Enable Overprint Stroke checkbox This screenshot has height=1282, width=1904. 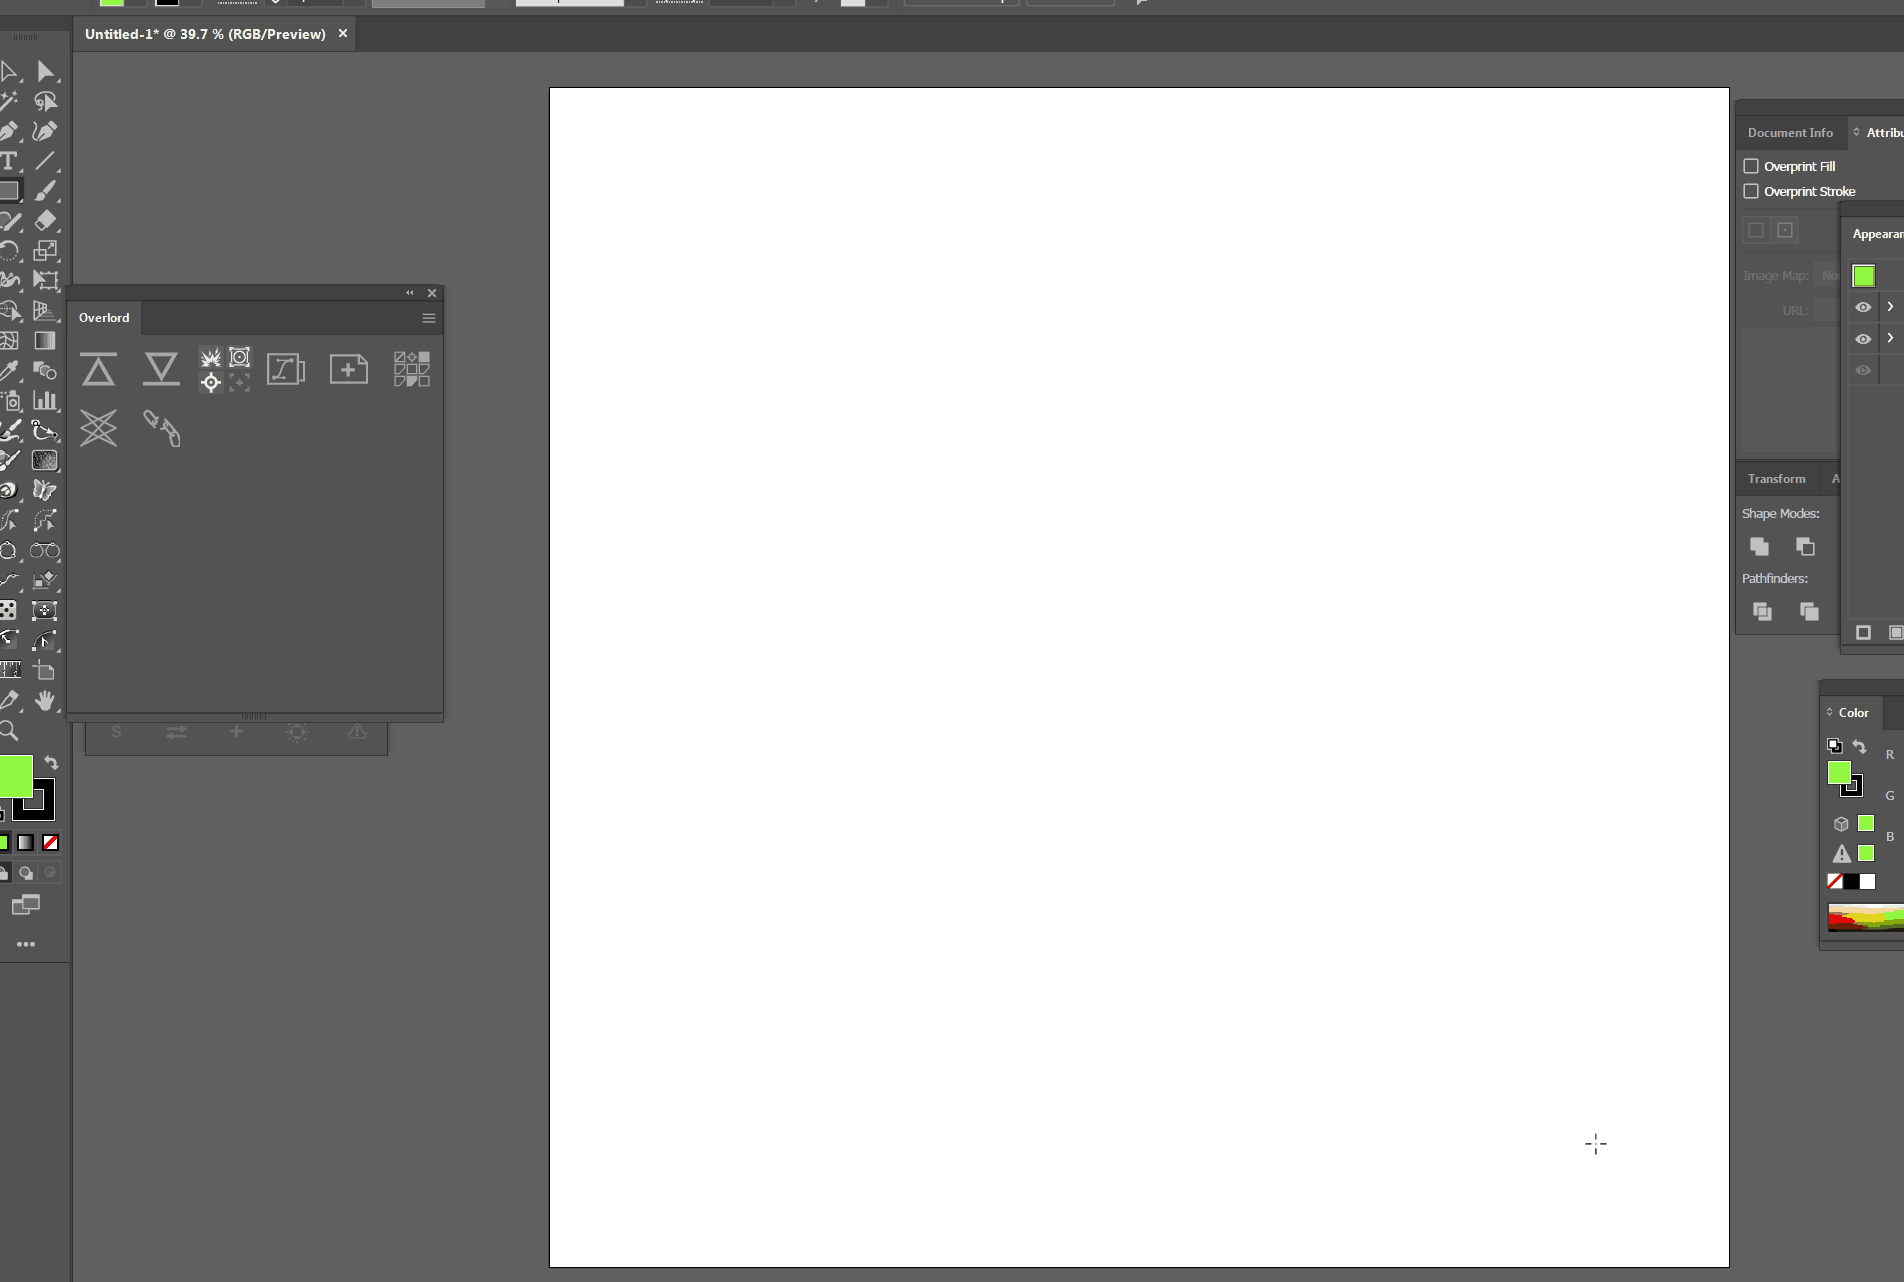click(1751, 191)
